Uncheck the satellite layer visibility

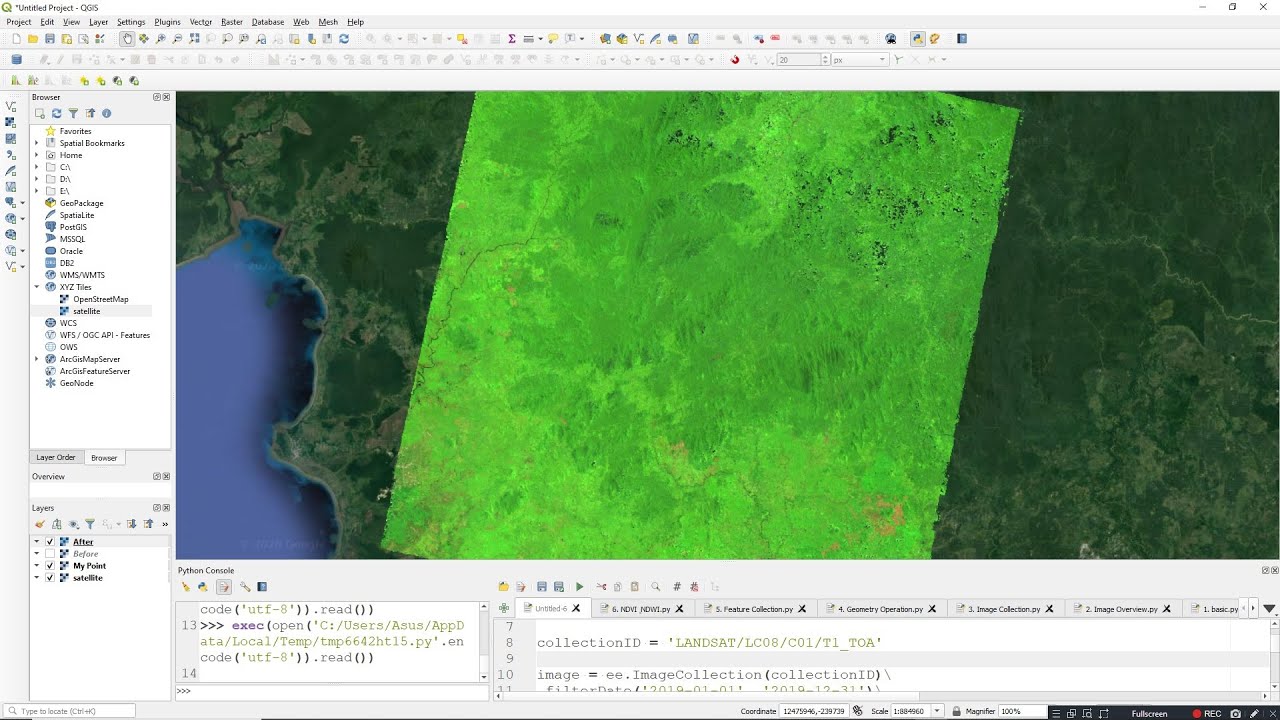[50, 578]
